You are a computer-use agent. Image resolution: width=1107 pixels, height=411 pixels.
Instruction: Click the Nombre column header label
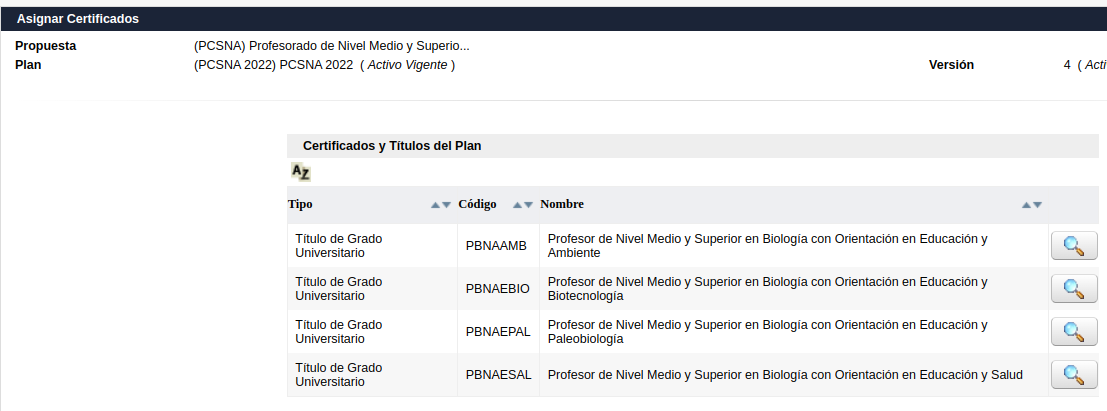pyautogui.click(x=562, y=204)
